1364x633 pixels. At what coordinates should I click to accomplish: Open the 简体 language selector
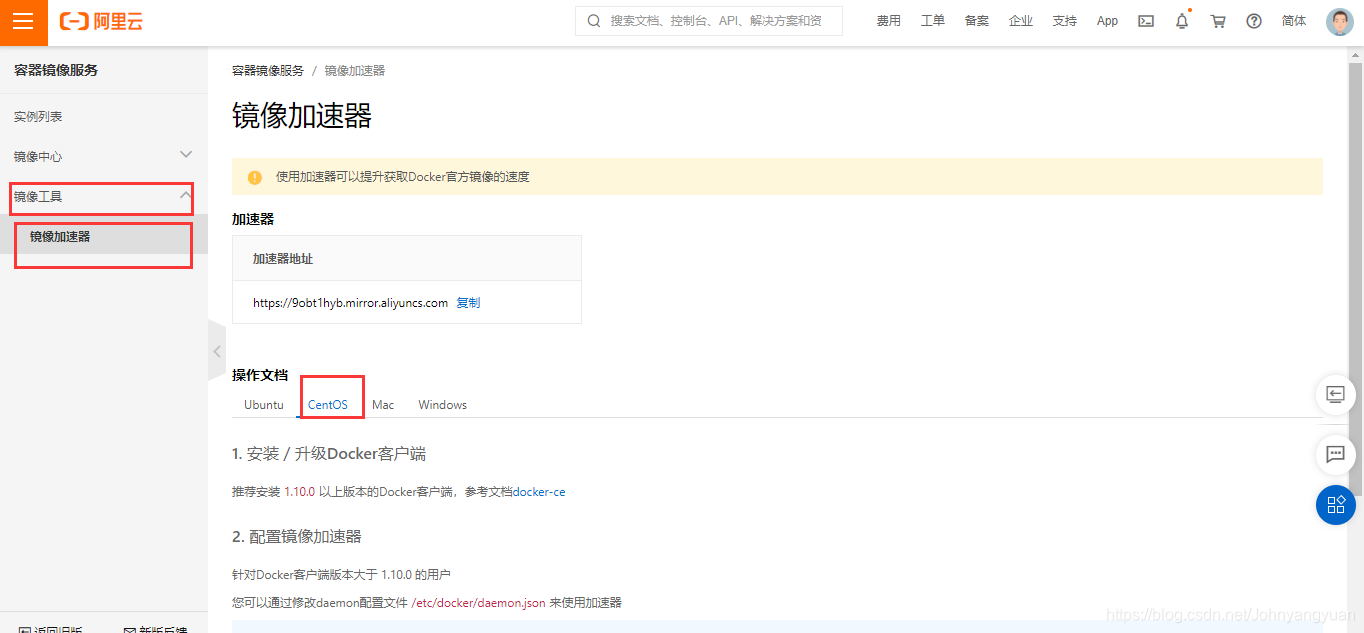point(1294,21)
